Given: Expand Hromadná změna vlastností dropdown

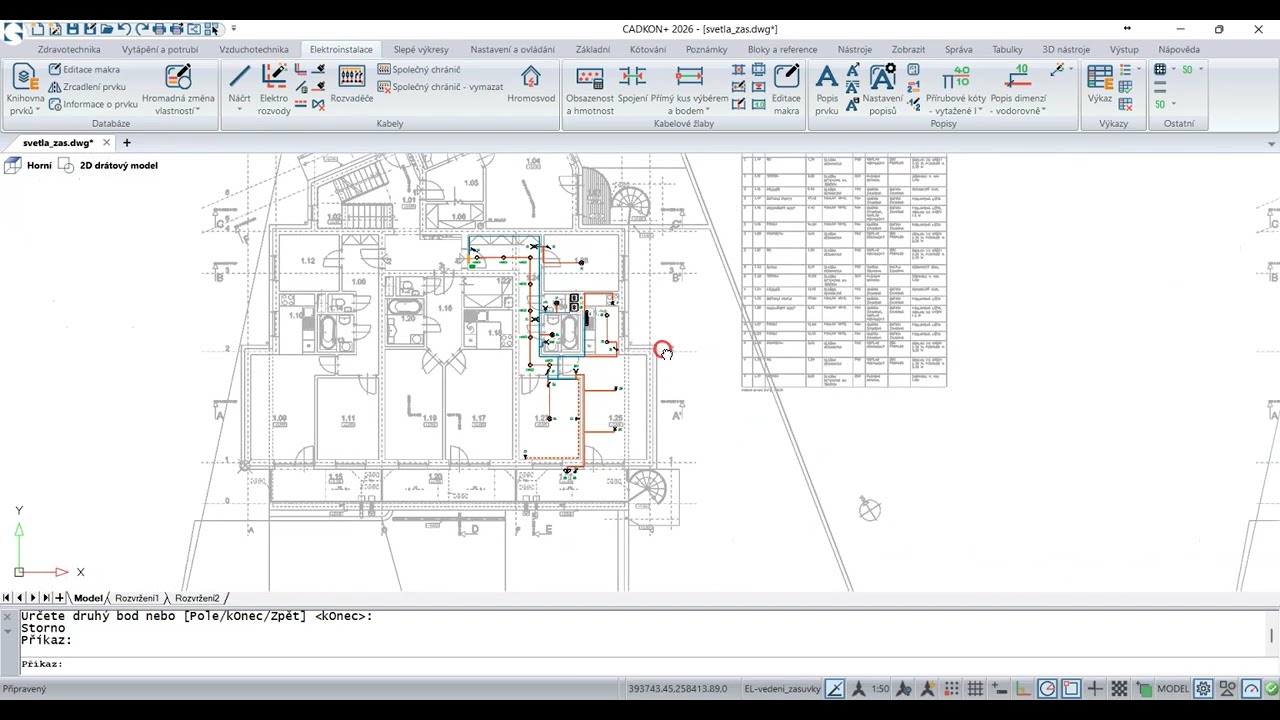Looking at the screenshot, I should (198, 111).
